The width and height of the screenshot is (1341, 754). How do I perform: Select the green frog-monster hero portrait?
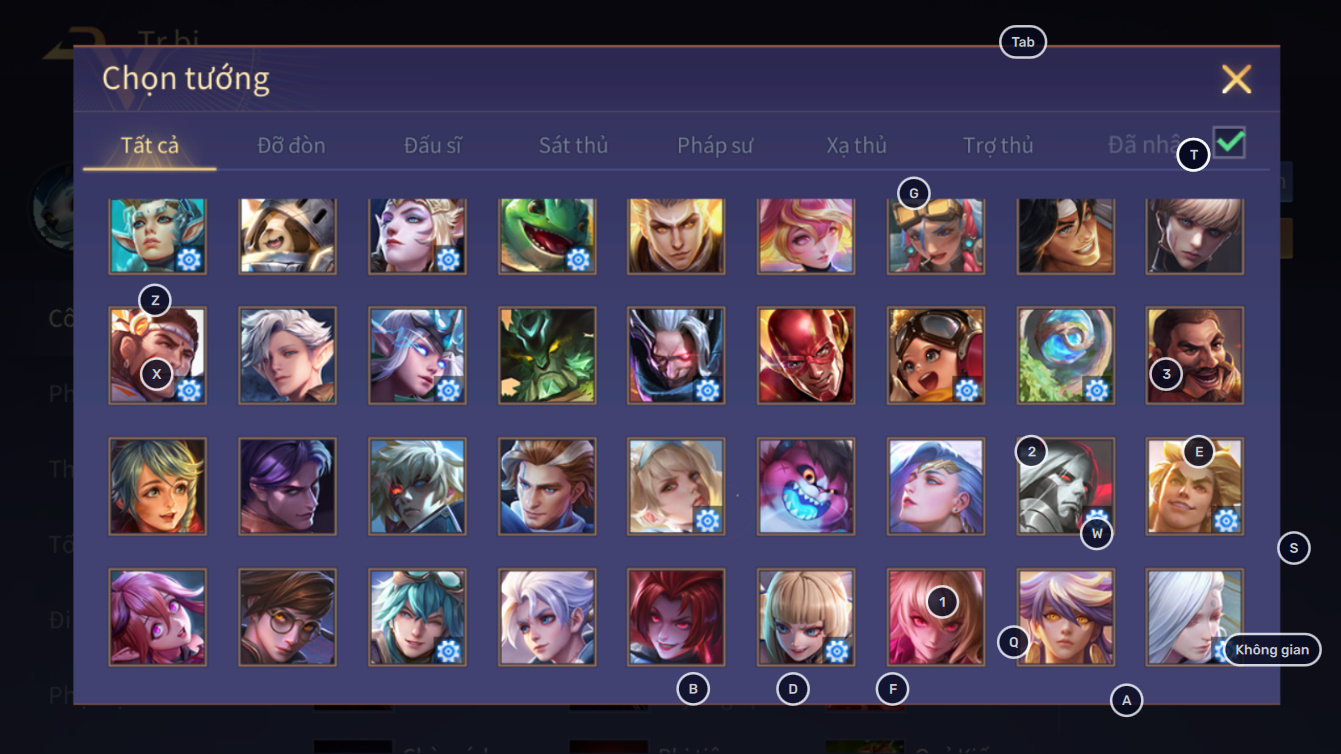pyautogui.click(x=547, y=235)
